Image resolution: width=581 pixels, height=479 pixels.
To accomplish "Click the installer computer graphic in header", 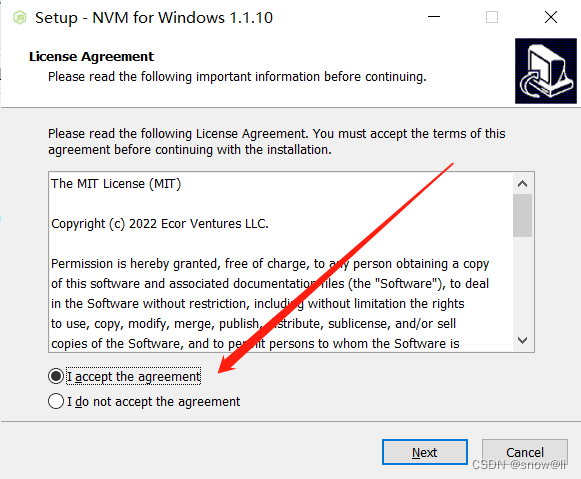I will click(546, 71).
